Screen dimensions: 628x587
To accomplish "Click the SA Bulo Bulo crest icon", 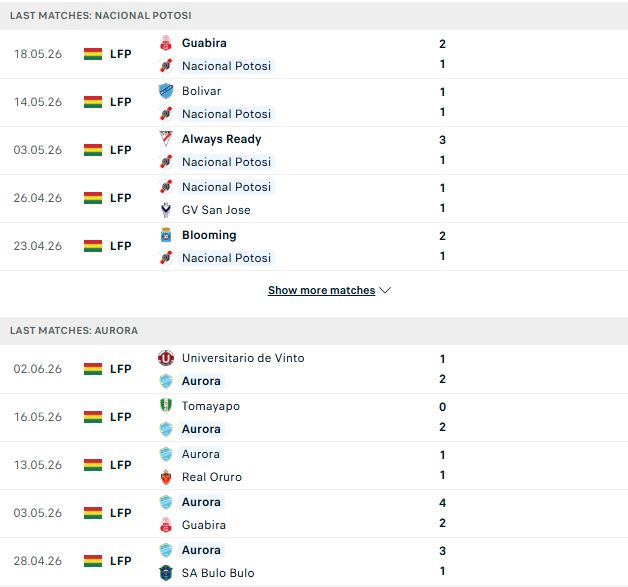I will point(166,573).
